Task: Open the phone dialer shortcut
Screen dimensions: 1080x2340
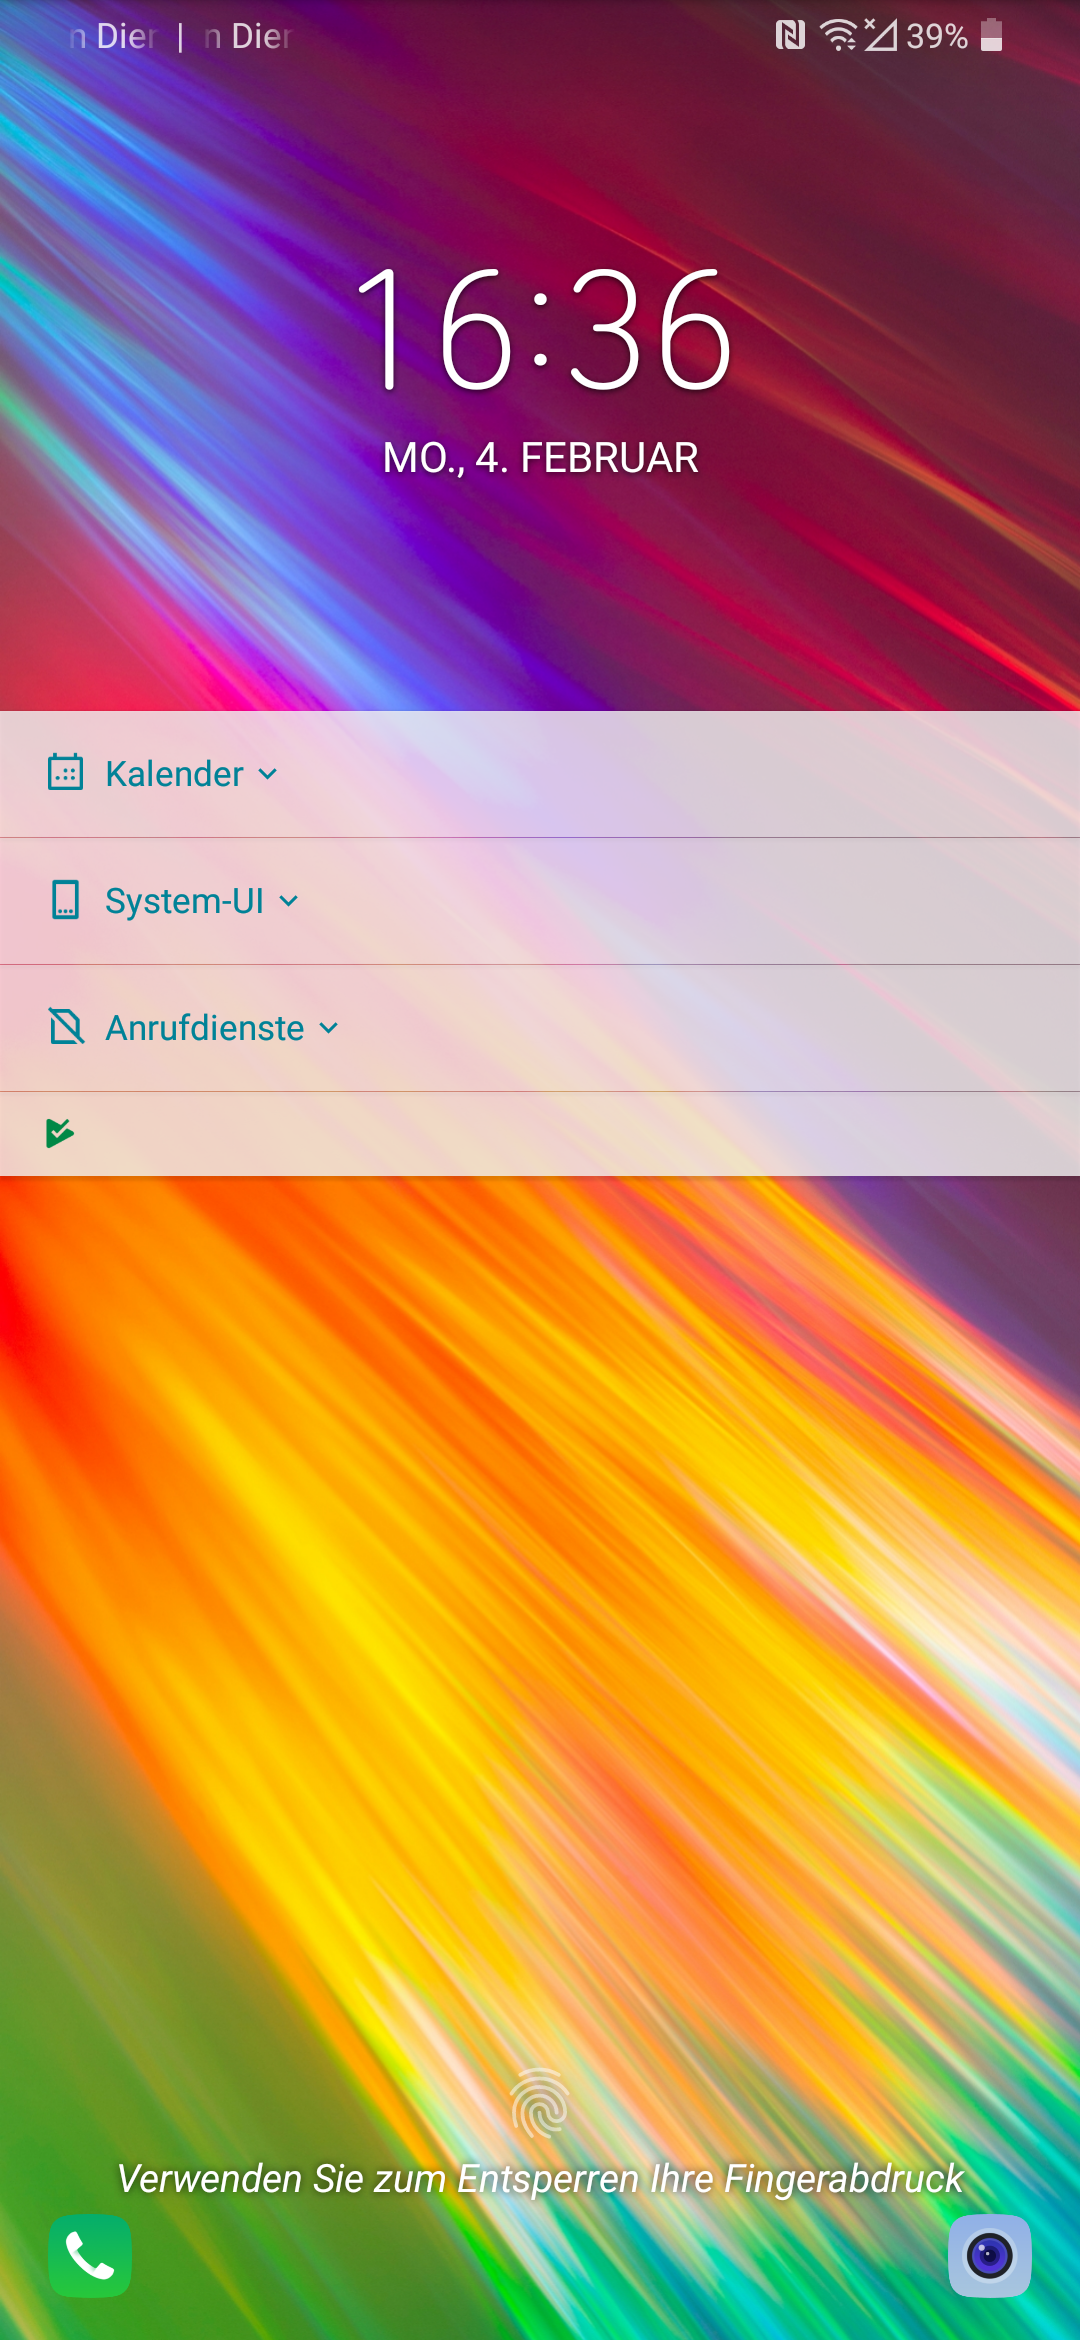Action: (90, 2256)
